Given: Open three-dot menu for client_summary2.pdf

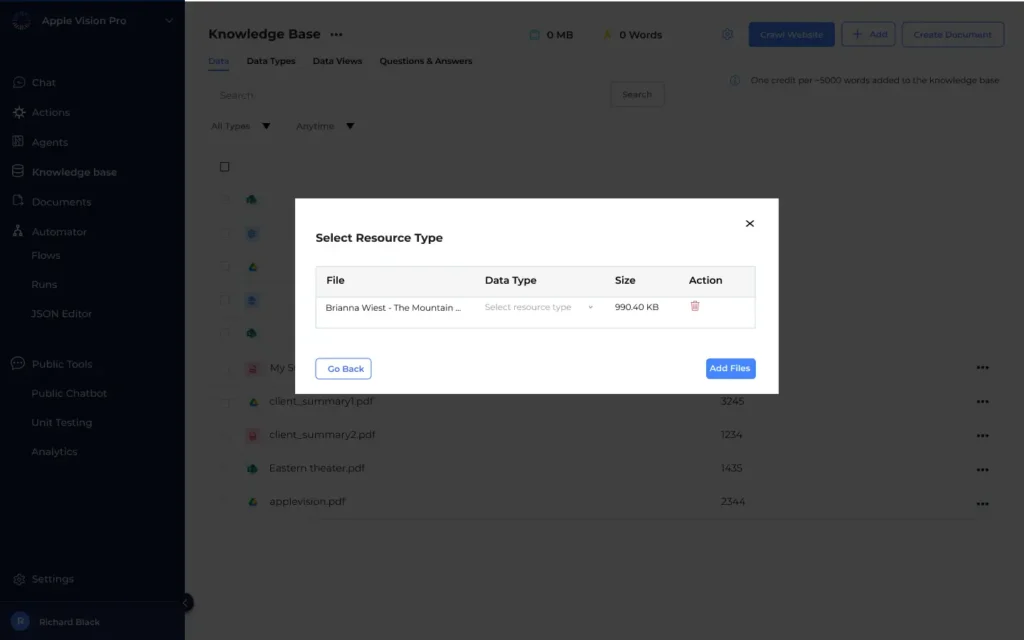Looking at the screenshot, I should pyautogui.click(x=982, y=436).
